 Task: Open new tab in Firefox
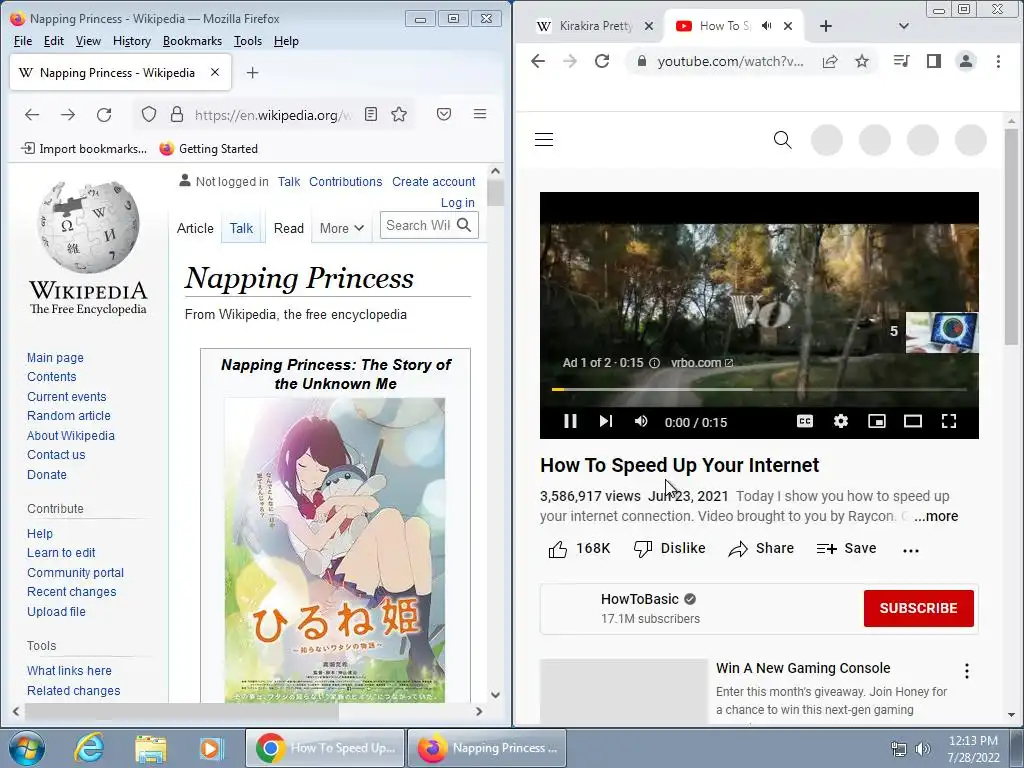[253, 72]
